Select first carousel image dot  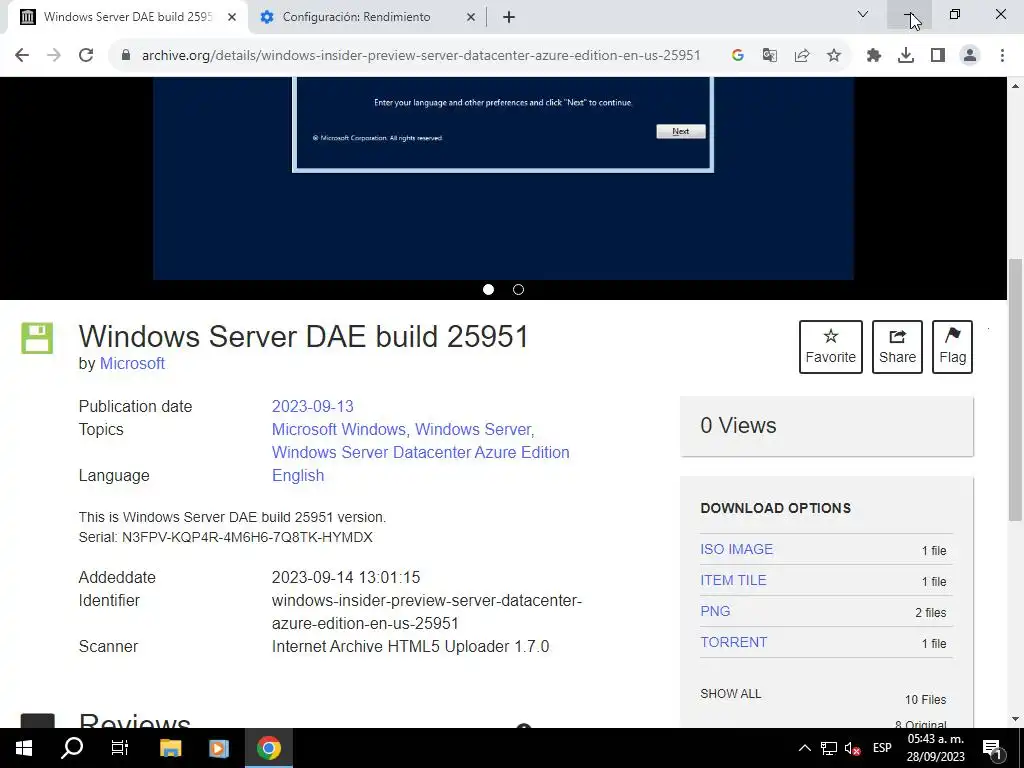[488, 289]
